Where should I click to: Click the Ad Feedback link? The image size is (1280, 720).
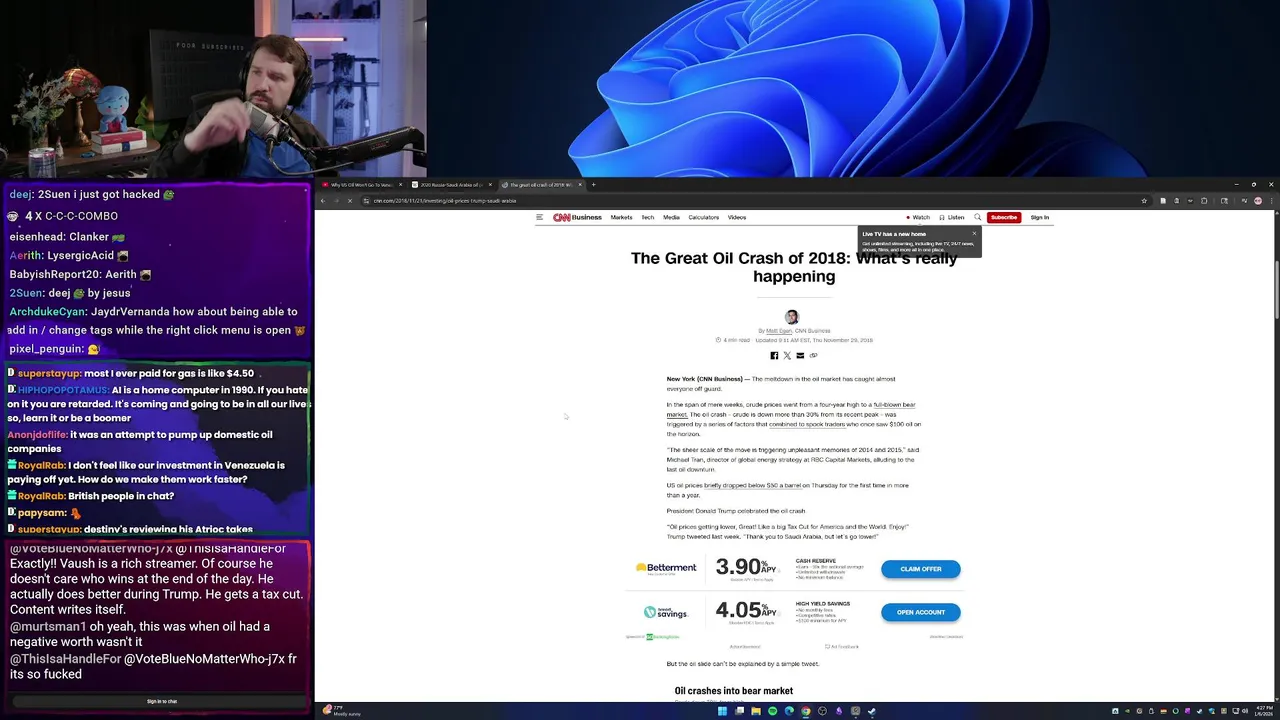coord(844,647)
